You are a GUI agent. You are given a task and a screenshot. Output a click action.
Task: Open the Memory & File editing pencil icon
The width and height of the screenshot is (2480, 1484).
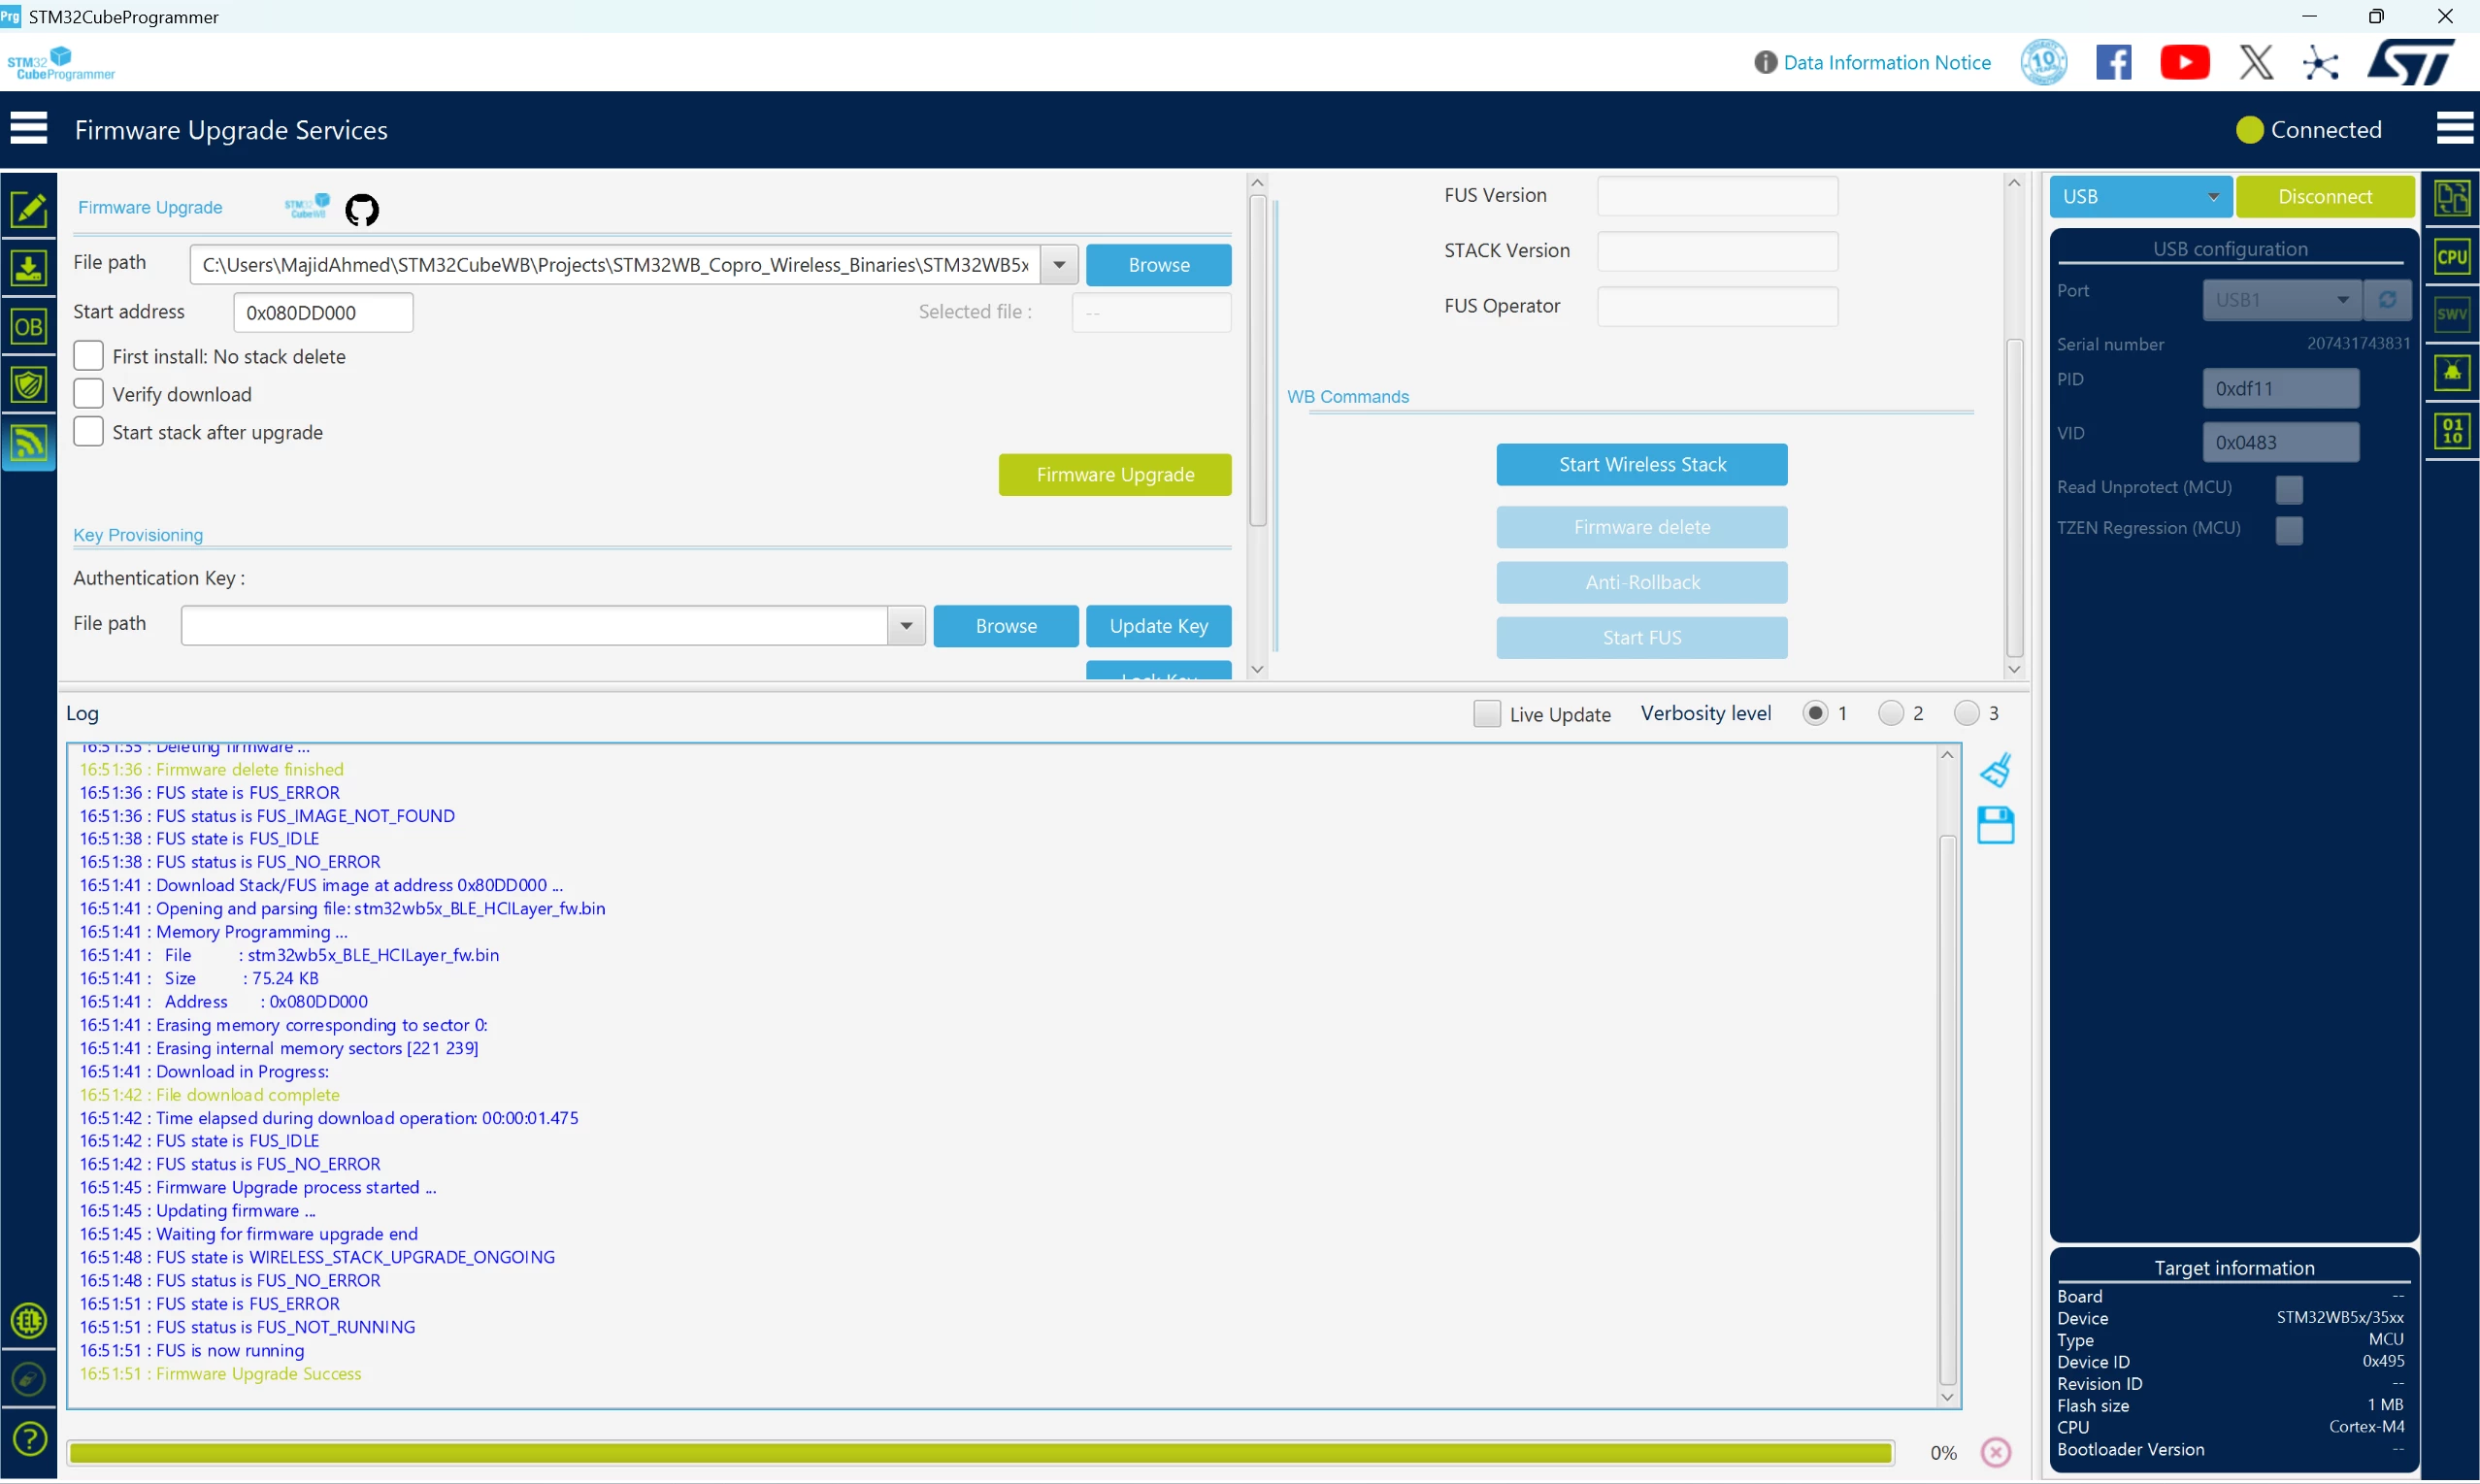pyautogui.click(x=29, y=208)
